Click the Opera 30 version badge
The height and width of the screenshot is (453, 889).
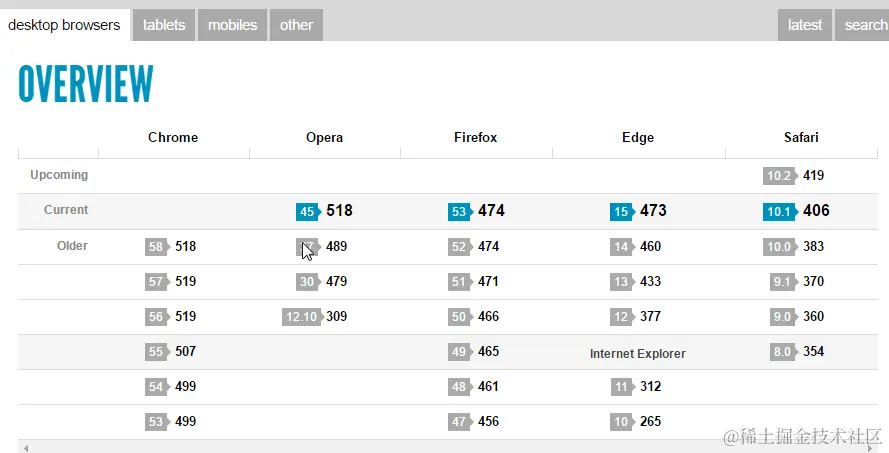coord(308,282)
